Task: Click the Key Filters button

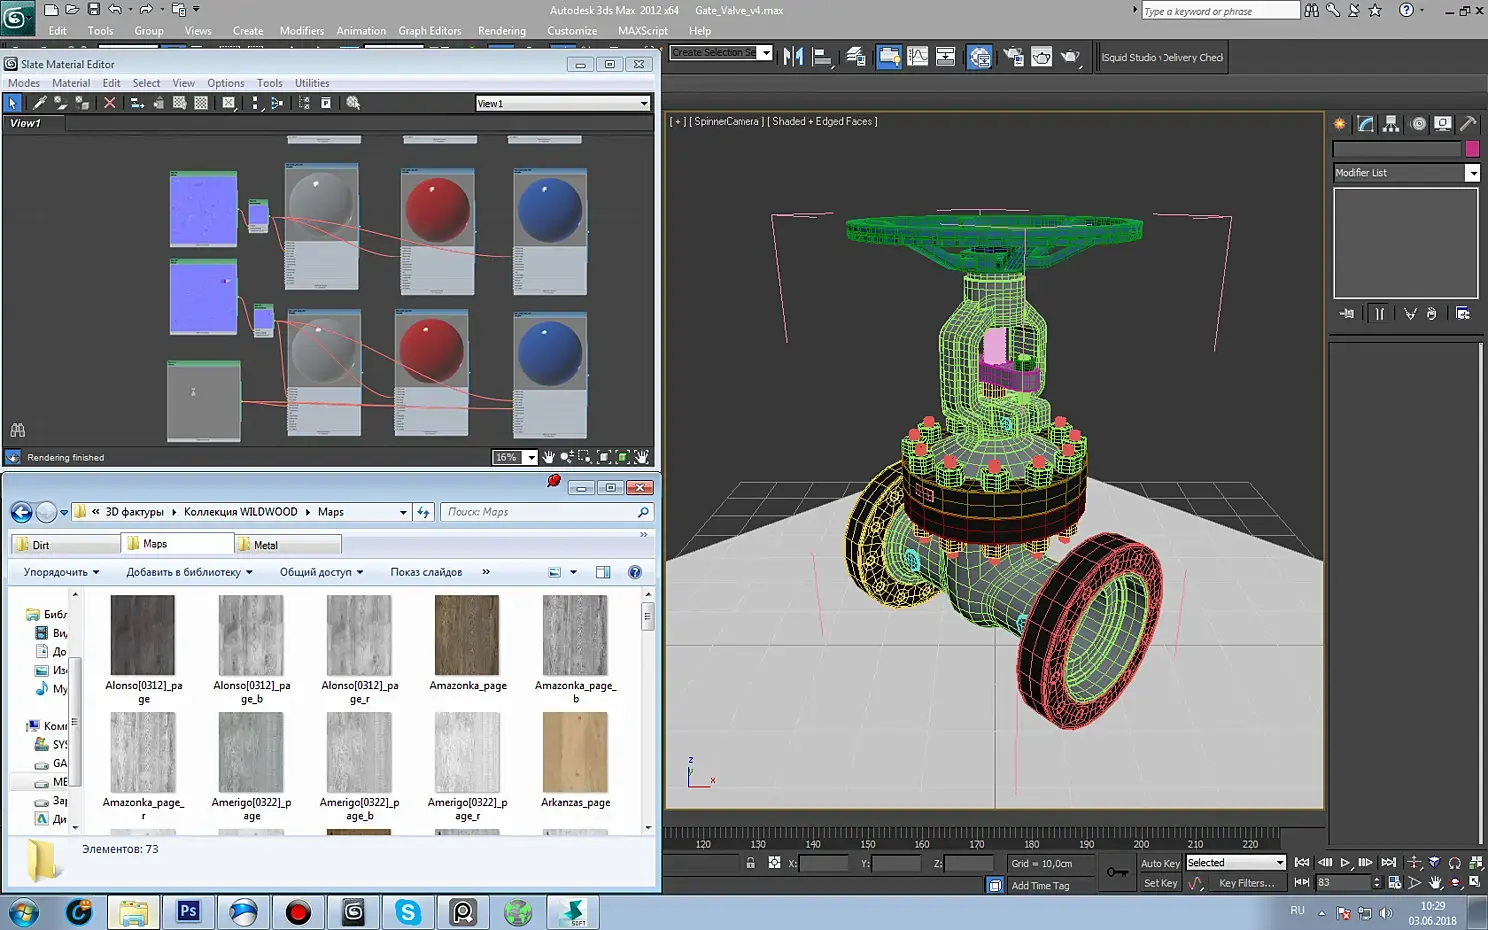Action: click(1246, 883)
